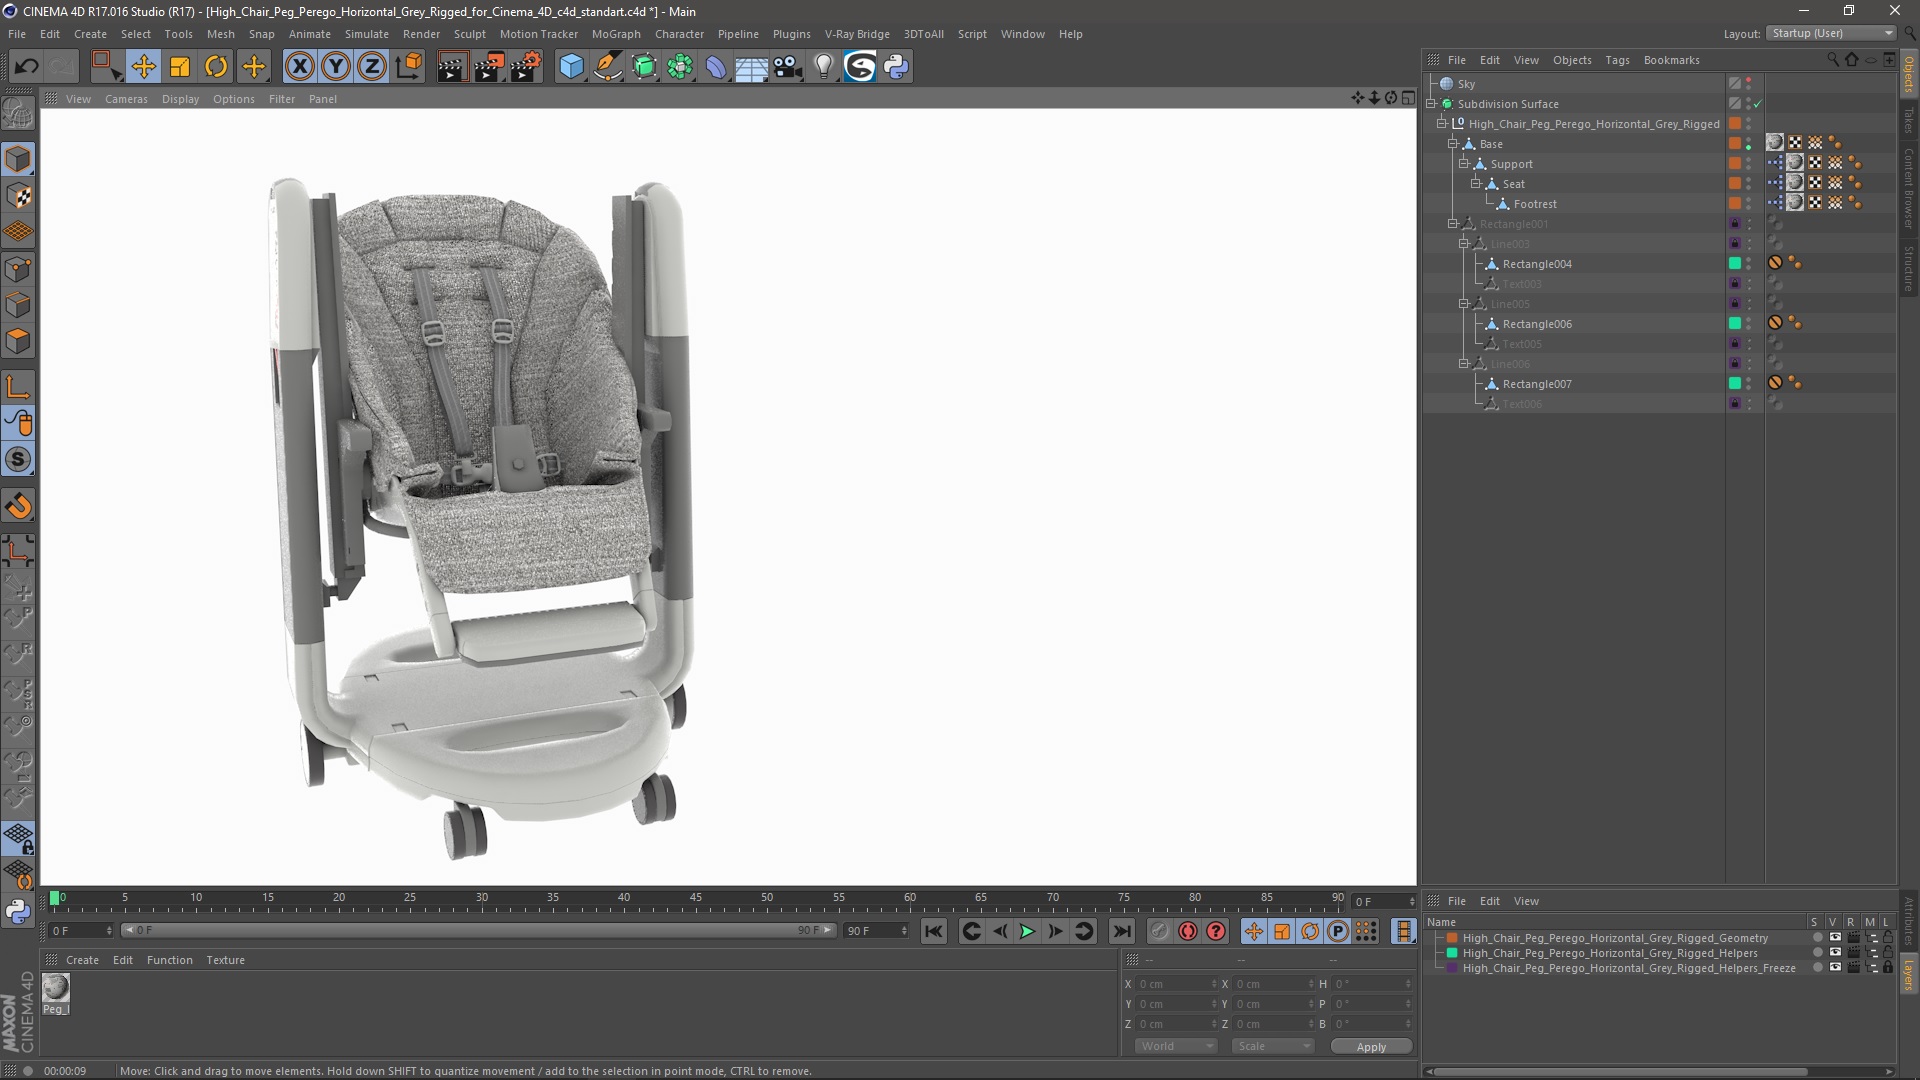Open Edit Render Settings icon

(526, 67)
